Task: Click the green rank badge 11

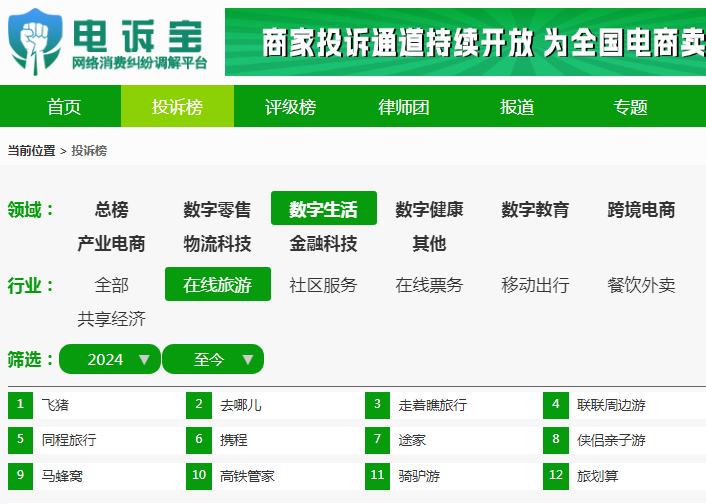Action: point(377,476)
